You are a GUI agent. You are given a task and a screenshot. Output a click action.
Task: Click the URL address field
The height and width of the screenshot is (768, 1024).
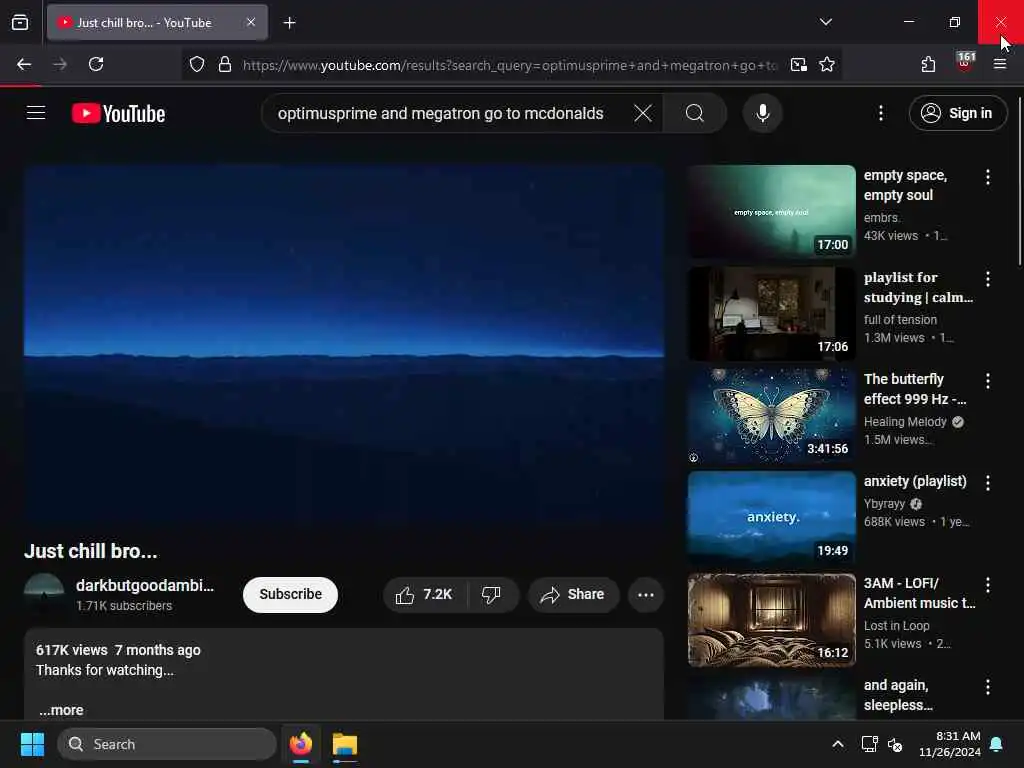[x=510, y=65]
